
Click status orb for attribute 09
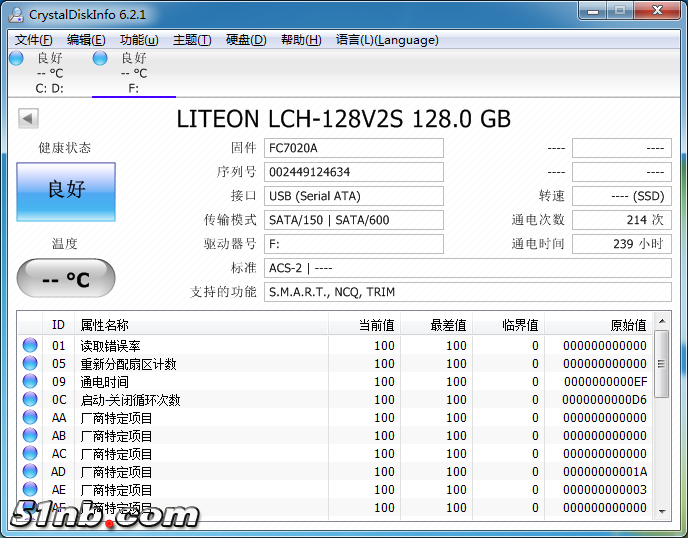pos(30,381)
